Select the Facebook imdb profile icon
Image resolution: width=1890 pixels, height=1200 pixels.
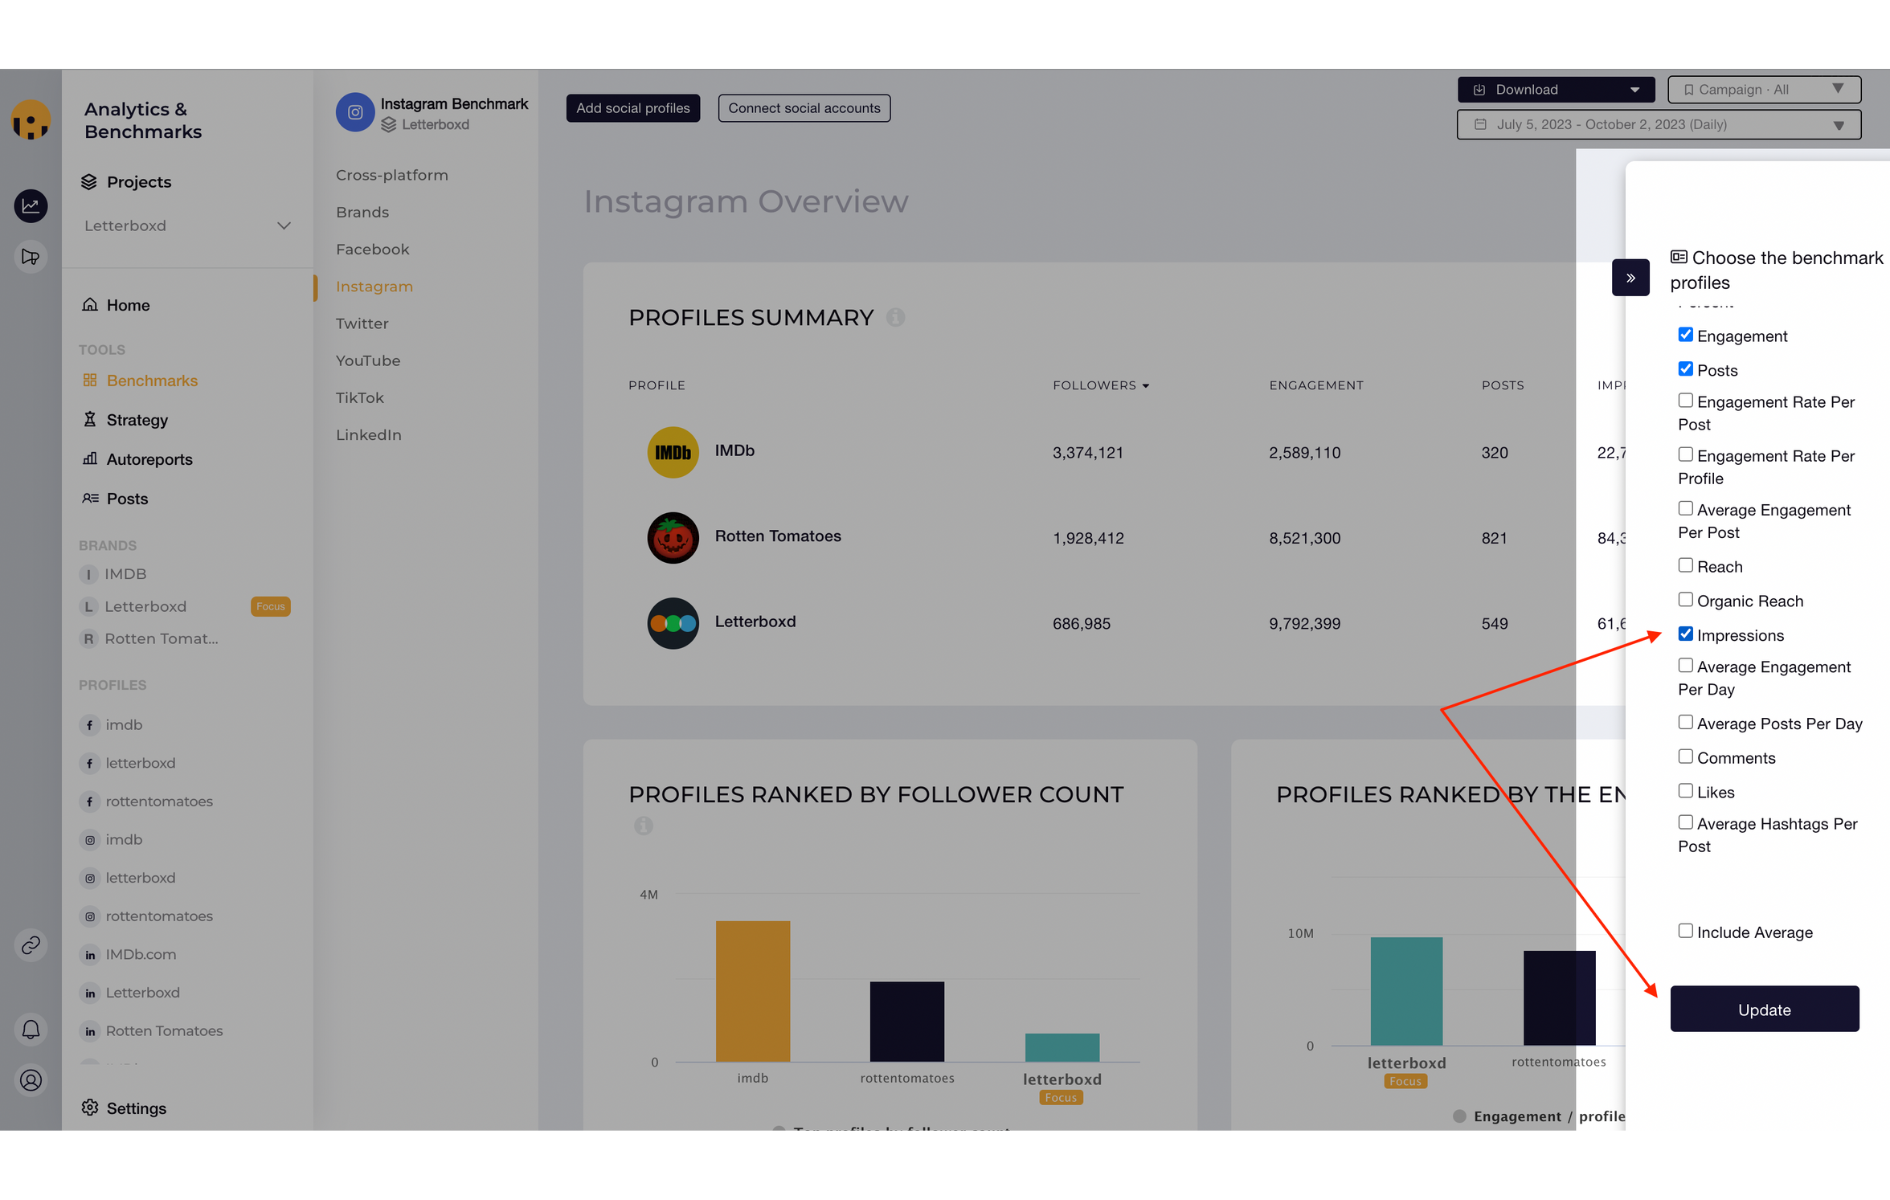90,725
